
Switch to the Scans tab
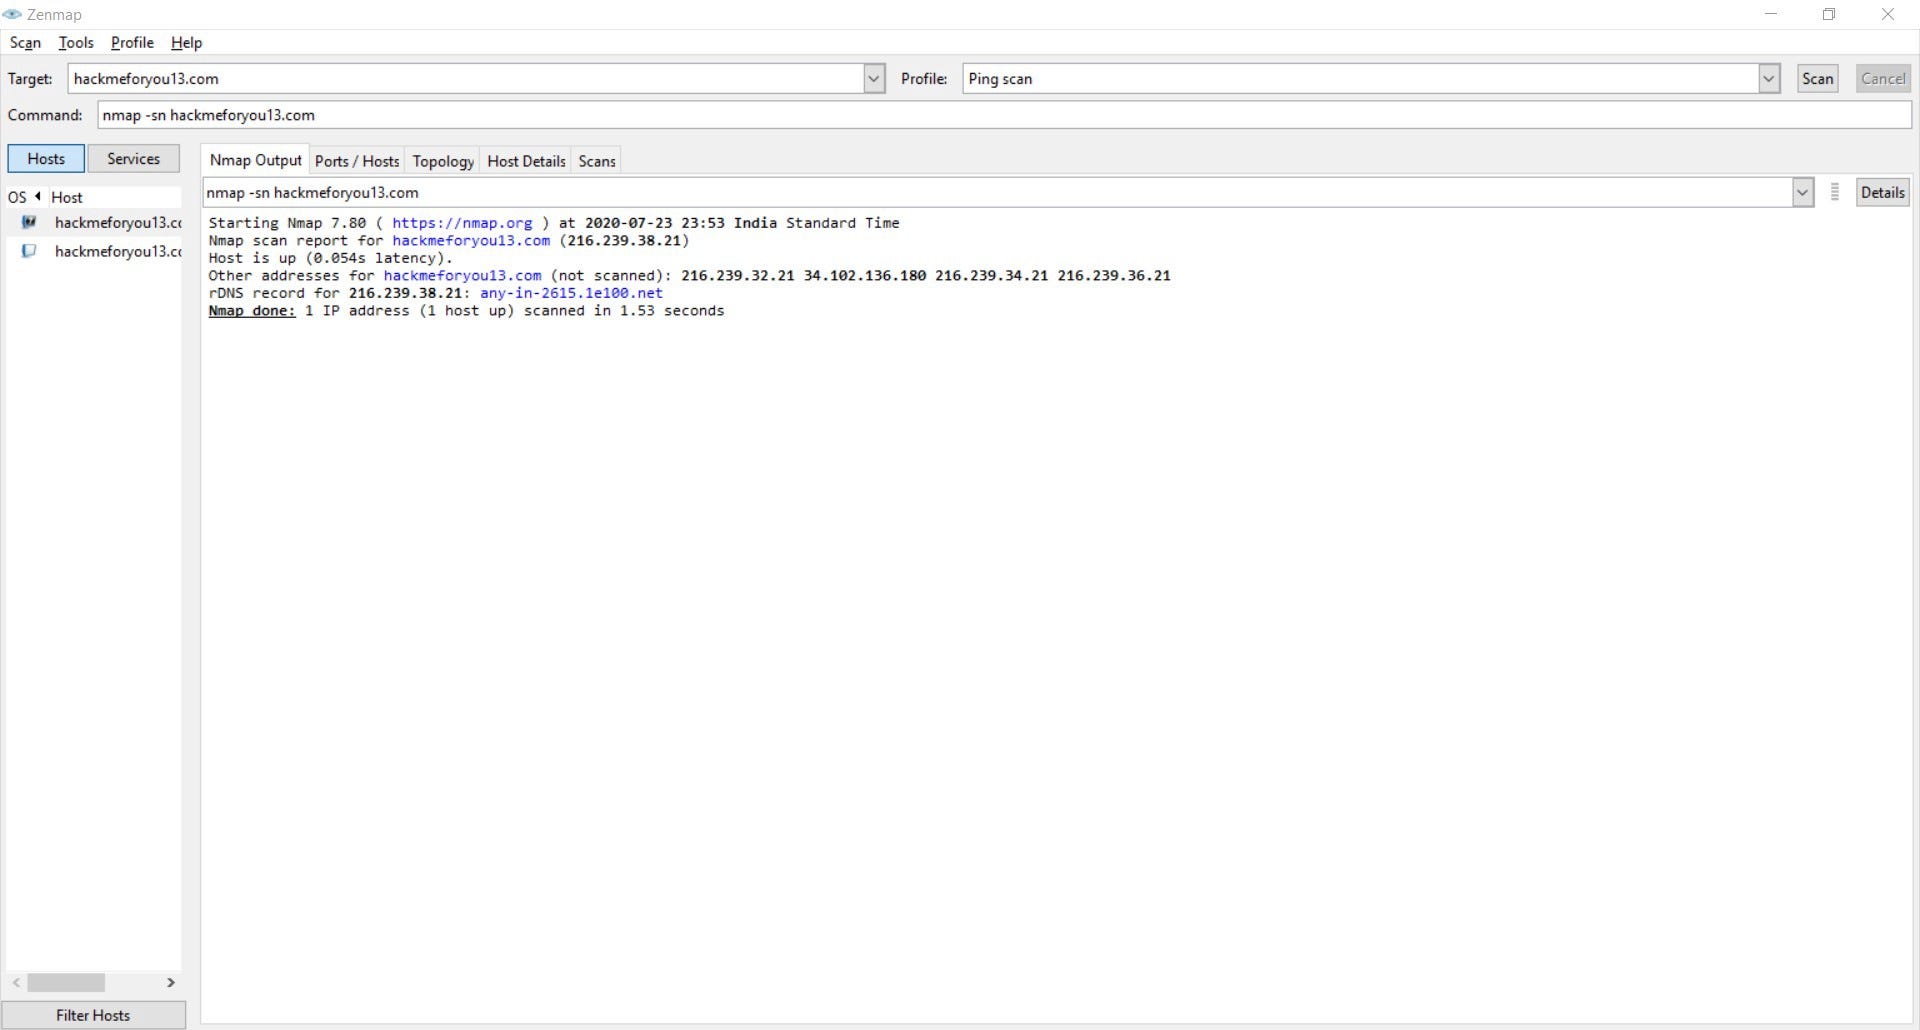[x=597, y=161]
